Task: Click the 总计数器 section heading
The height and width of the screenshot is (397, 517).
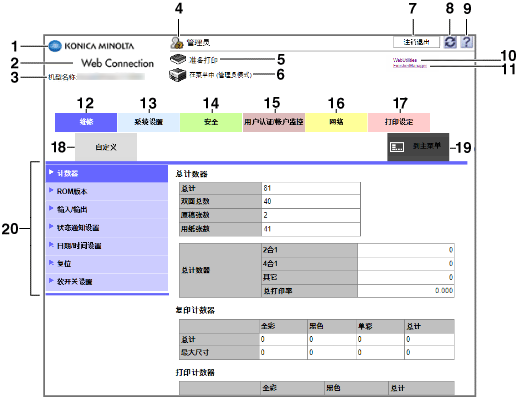Action: pyautogui.click(x=192, y=174)
